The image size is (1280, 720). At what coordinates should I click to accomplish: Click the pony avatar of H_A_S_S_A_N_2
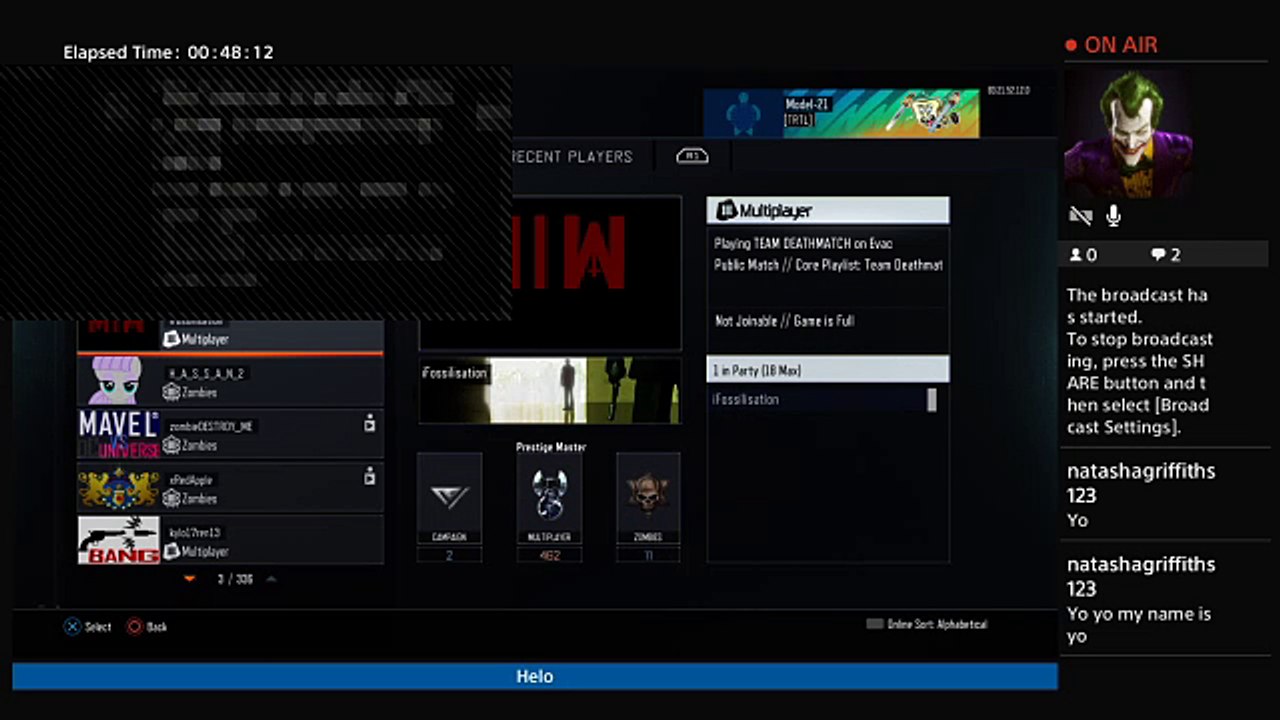[x=119, y=381]
